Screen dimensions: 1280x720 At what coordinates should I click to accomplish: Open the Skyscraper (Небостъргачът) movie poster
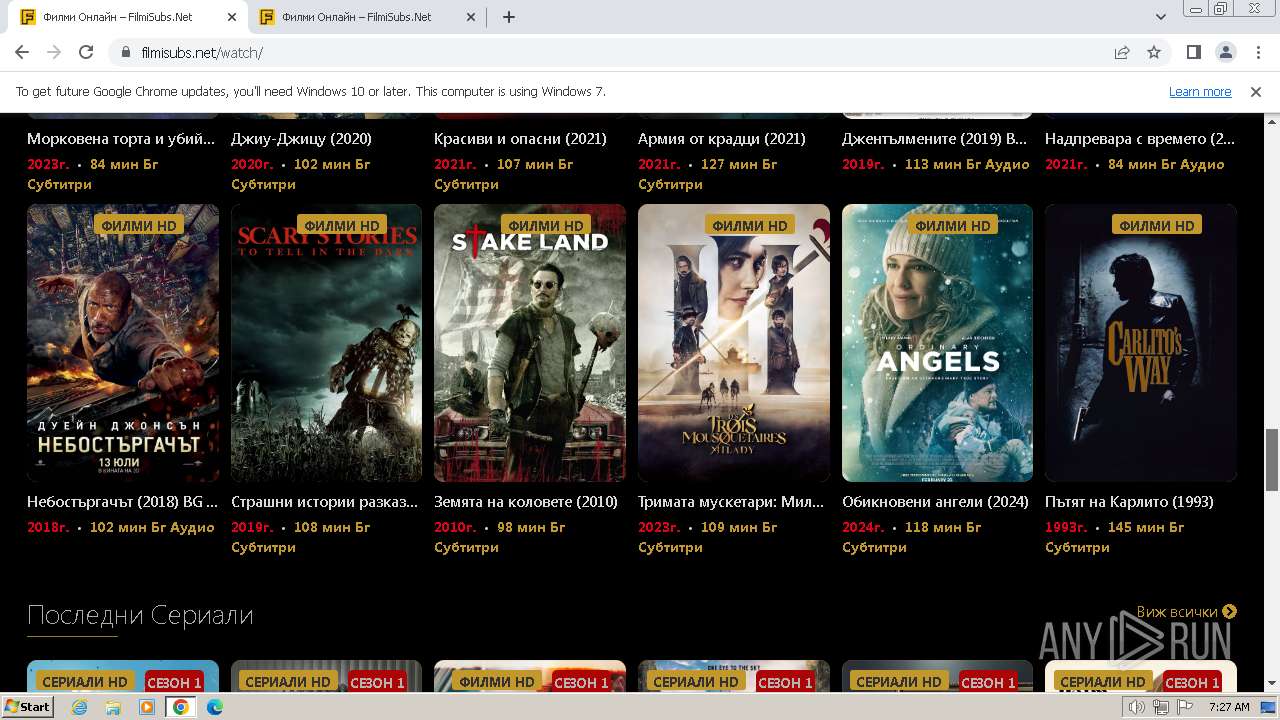coord(123,343)
